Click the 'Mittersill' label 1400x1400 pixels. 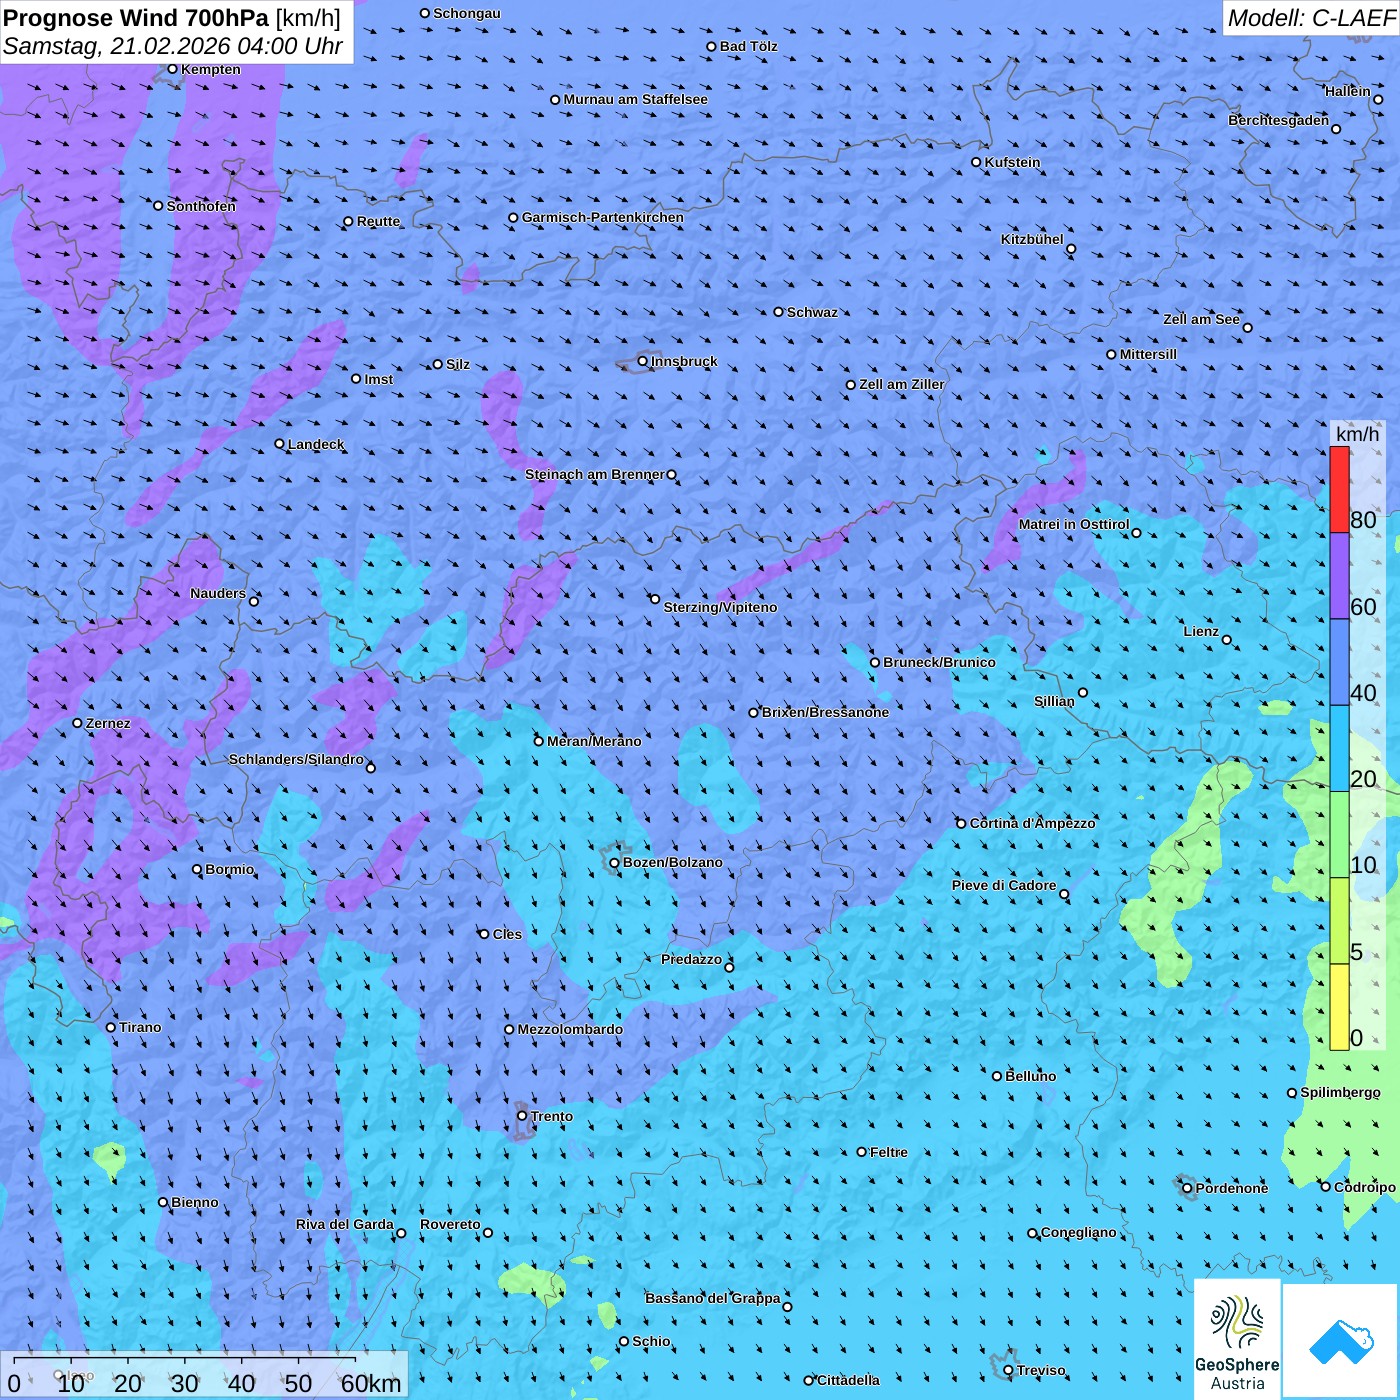click(1149, 354)
